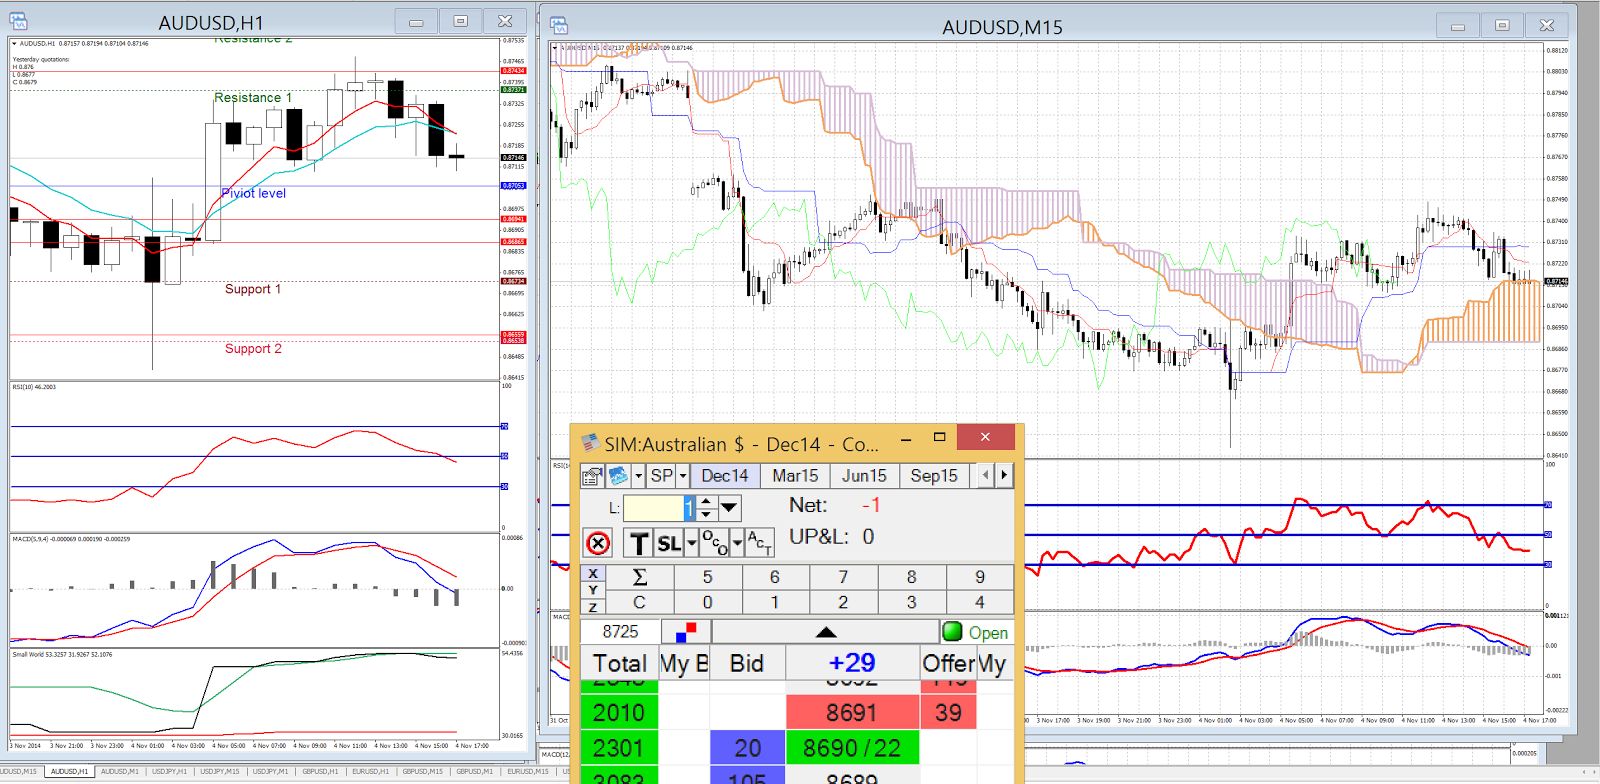The height and width of the screenshot is (784, 1600).
Task: Toggle the T order type button
Action: tap(638, 543)
